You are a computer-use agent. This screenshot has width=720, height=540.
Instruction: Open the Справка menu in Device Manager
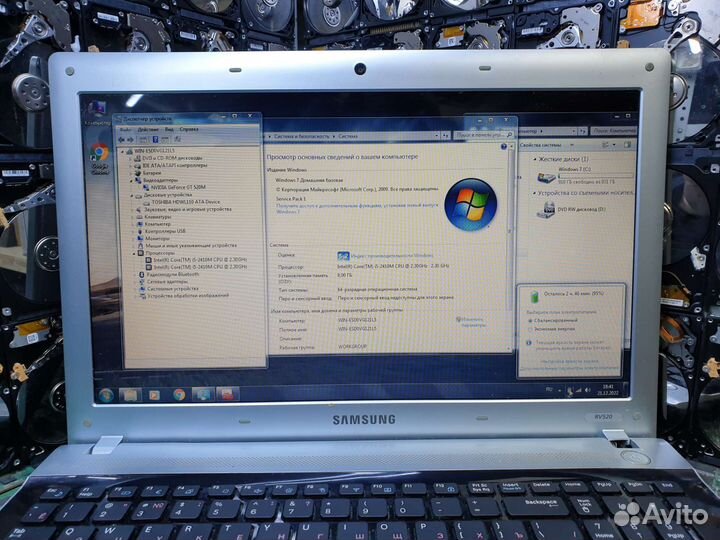tap(189, 129)
